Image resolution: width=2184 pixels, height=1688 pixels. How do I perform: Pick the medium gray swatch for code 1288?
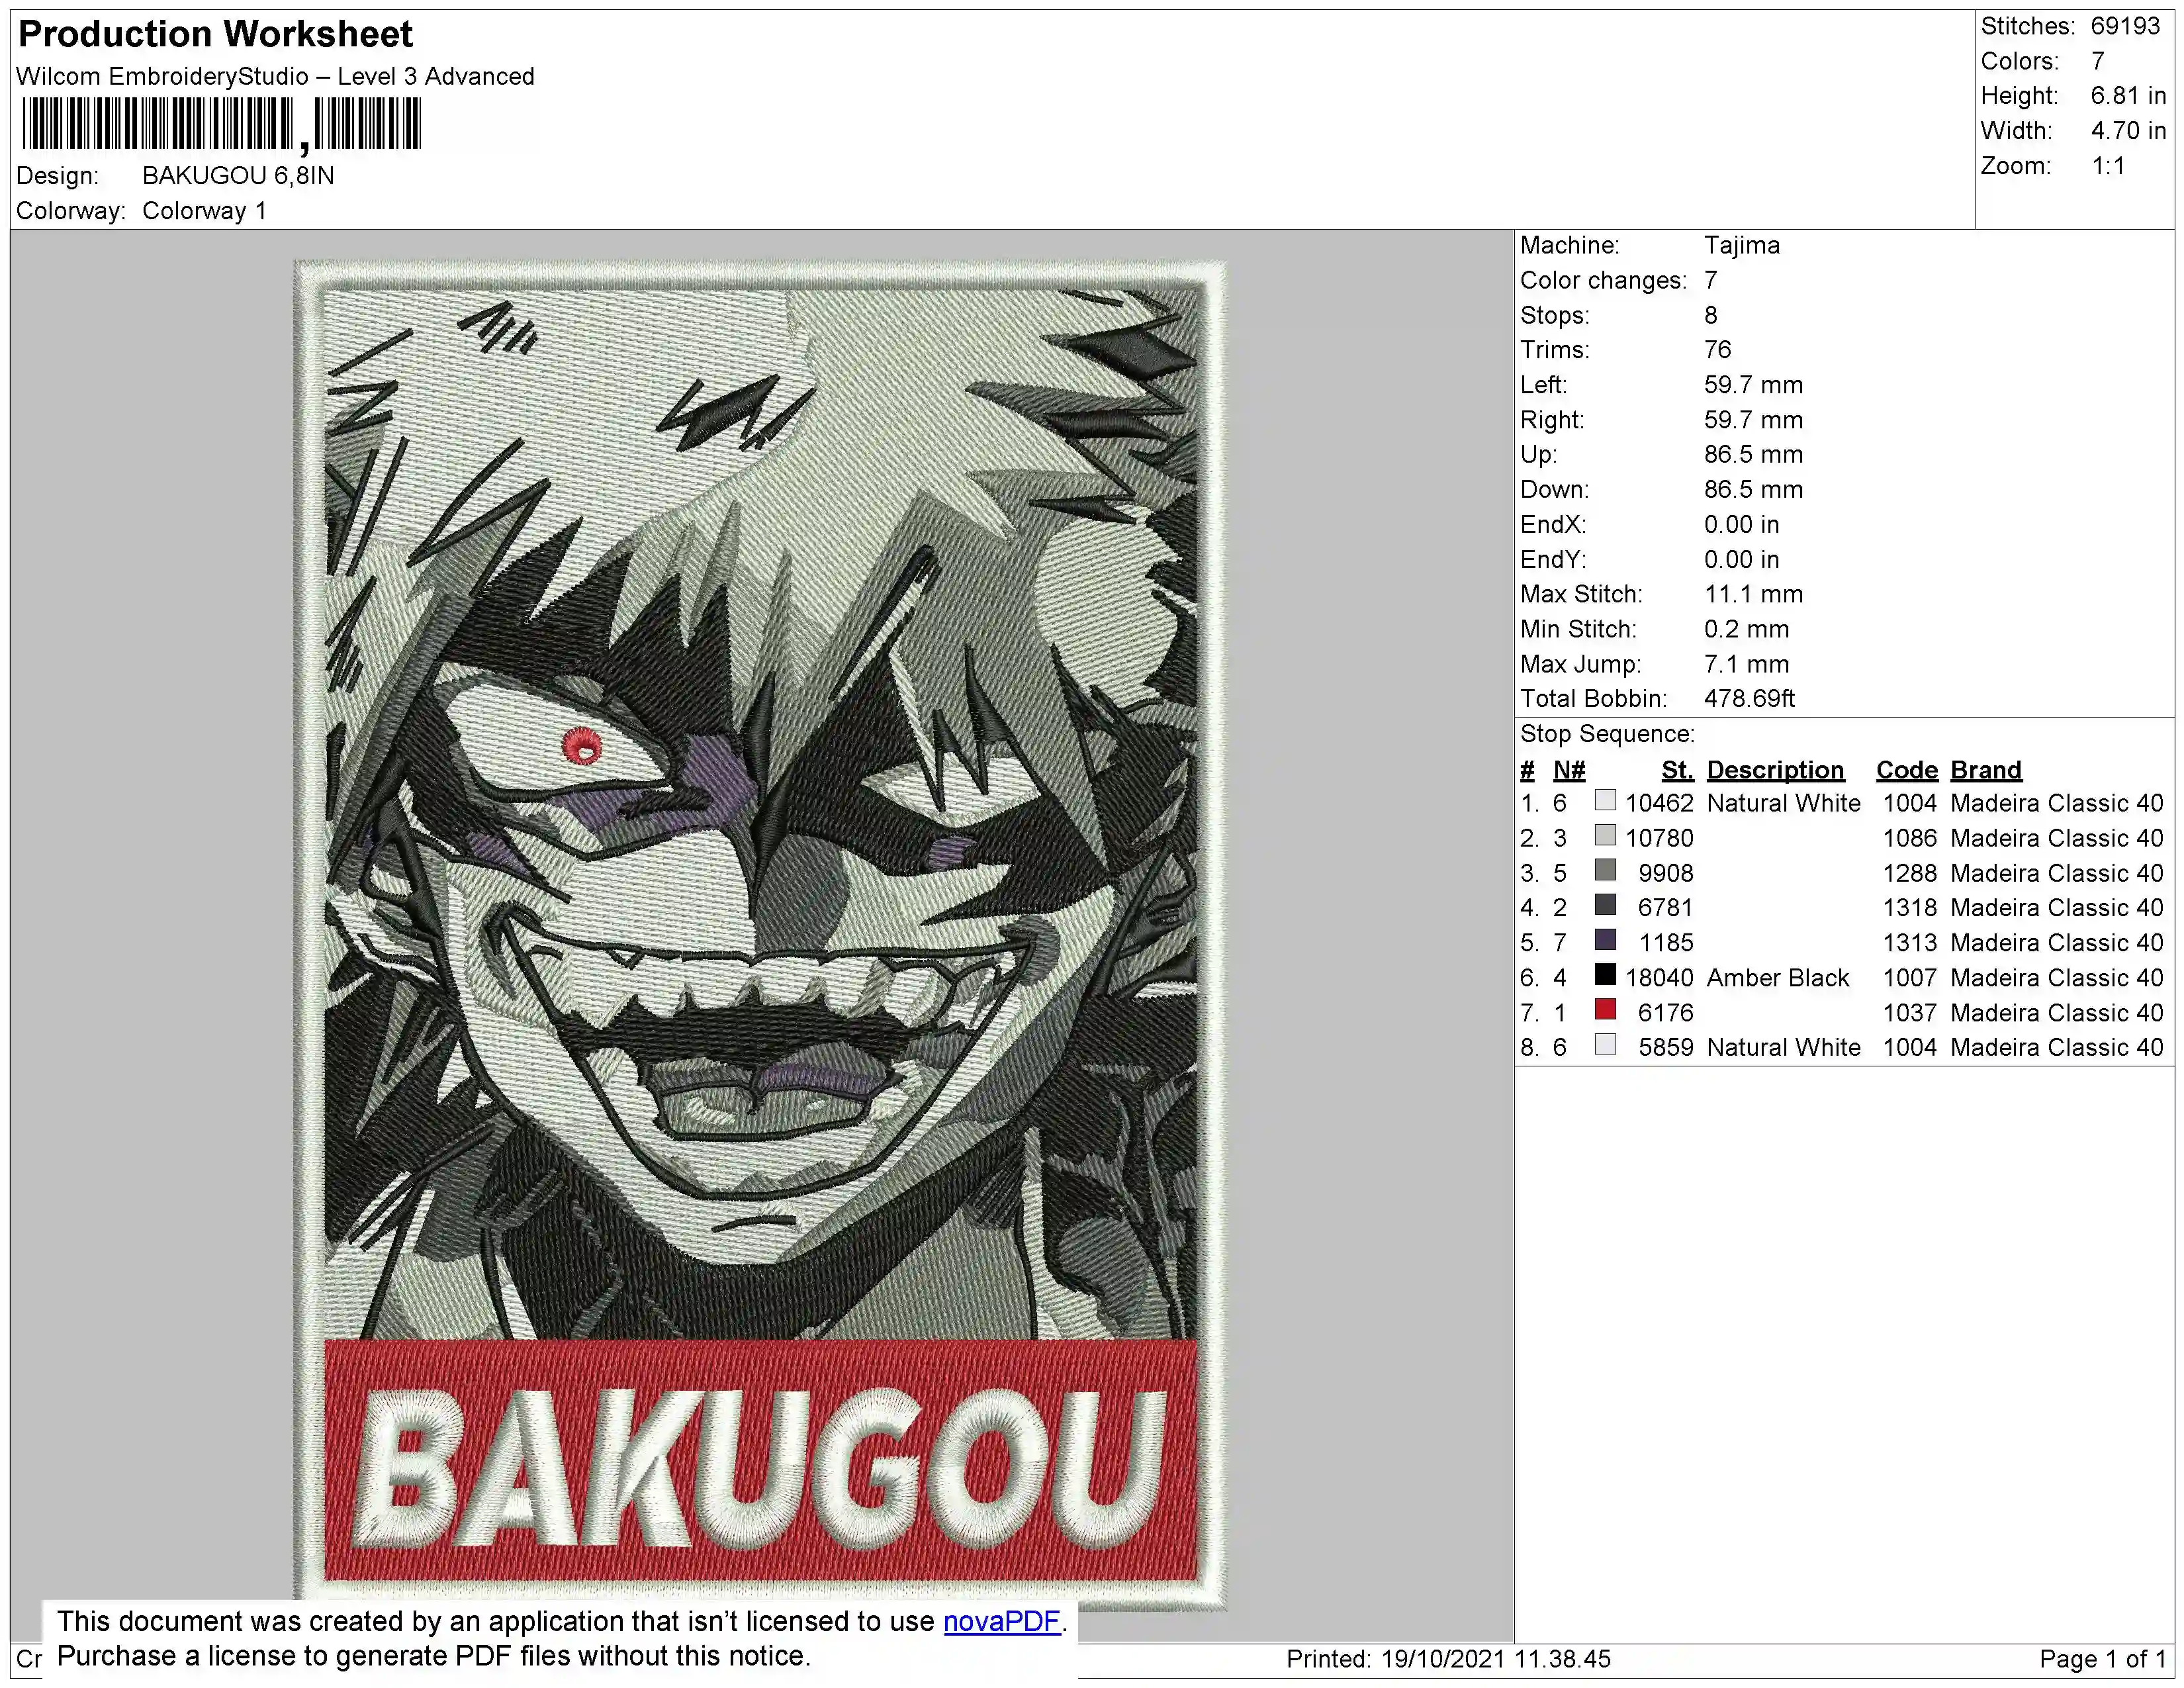1605,870
